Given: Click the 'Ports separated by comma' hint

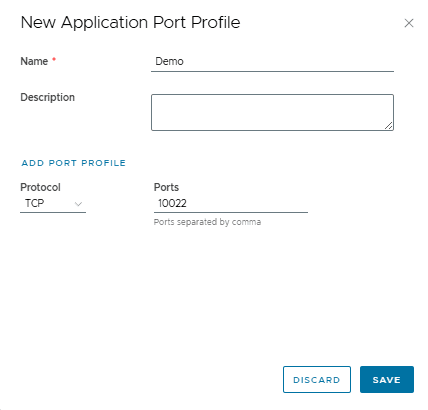Looking at the screenshot, I should point(207,222).
